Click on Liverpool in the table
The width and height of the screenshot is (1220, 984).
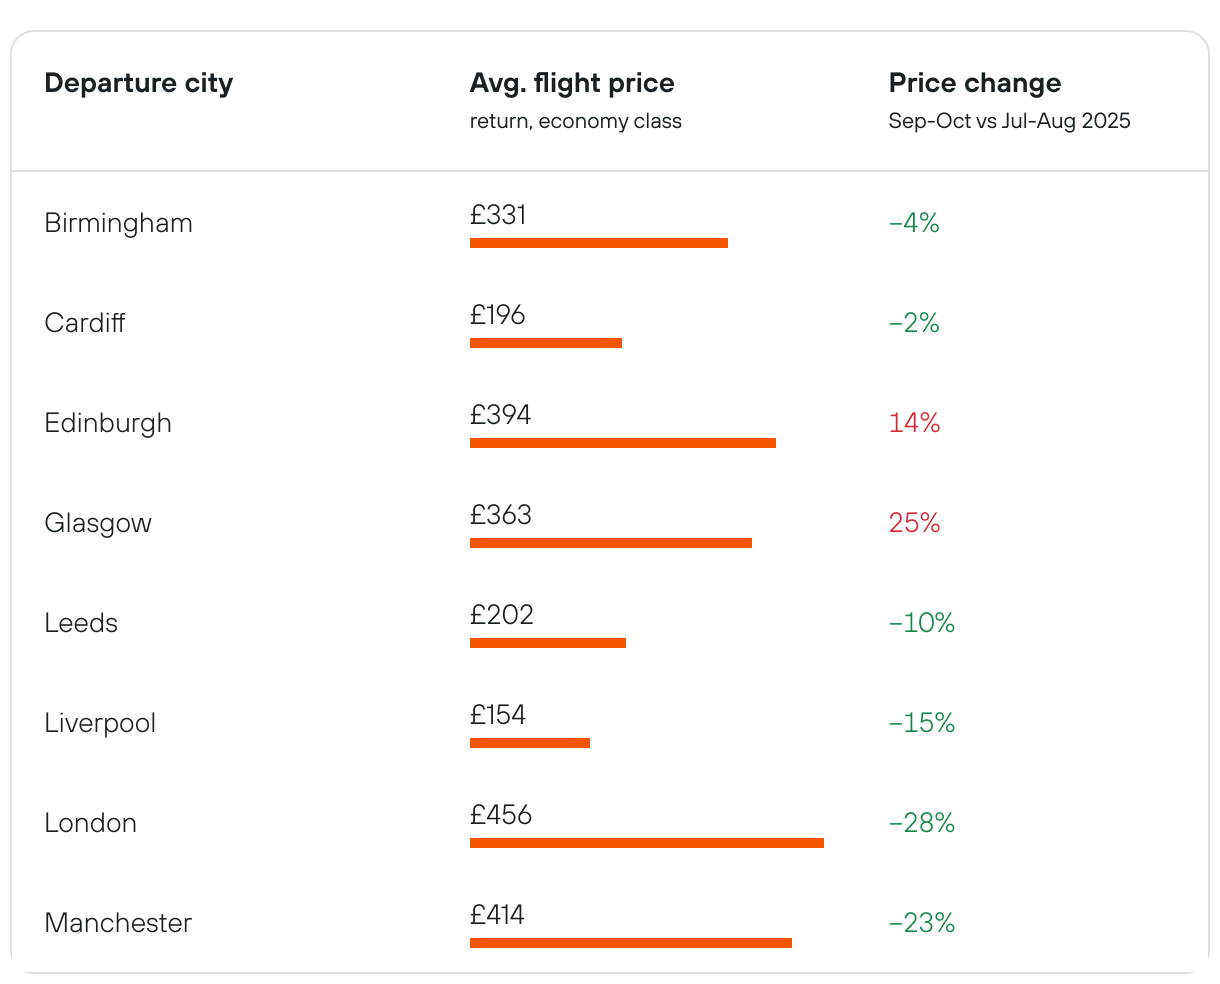click(100, 723)
